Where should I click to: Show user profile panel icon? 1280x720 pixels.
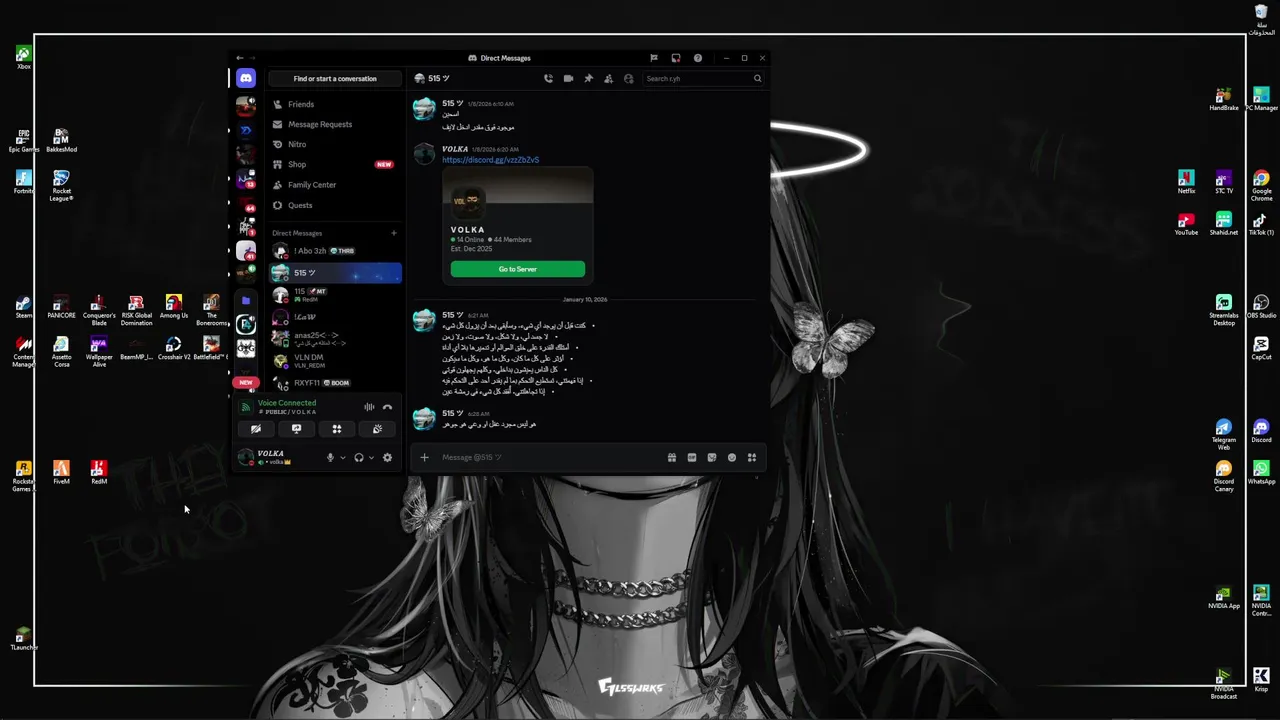pos(628,78)
